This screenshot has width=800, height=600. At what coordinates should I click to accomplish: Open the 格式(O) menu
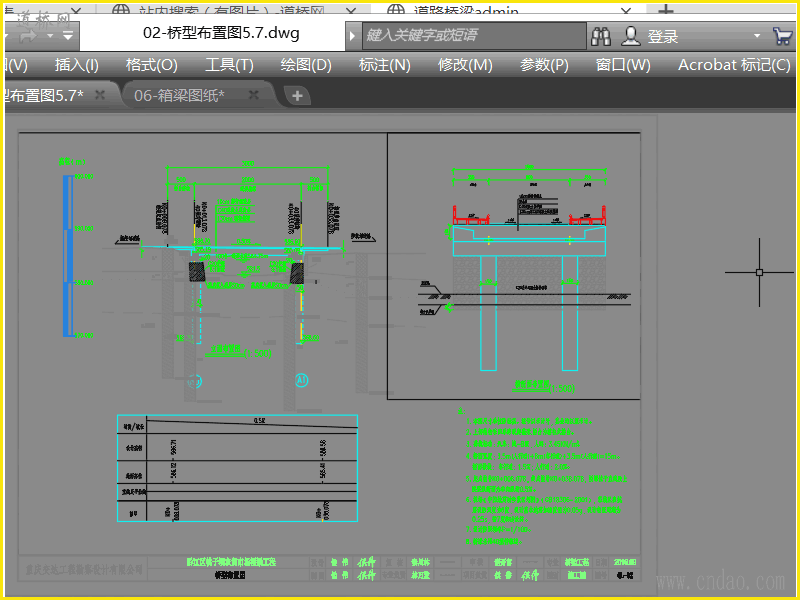[x=152, y=65]
